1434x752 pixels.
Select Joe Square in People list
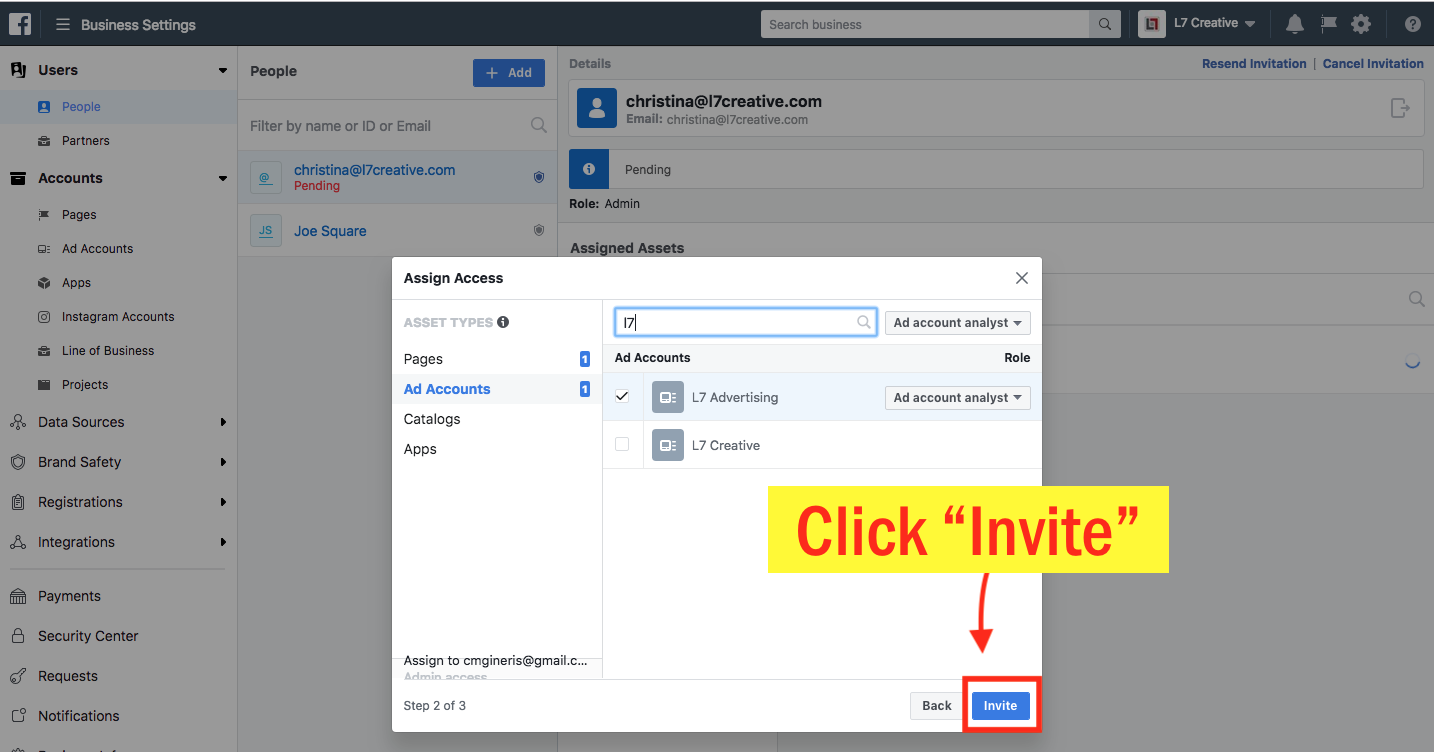(x=397, y=230)
